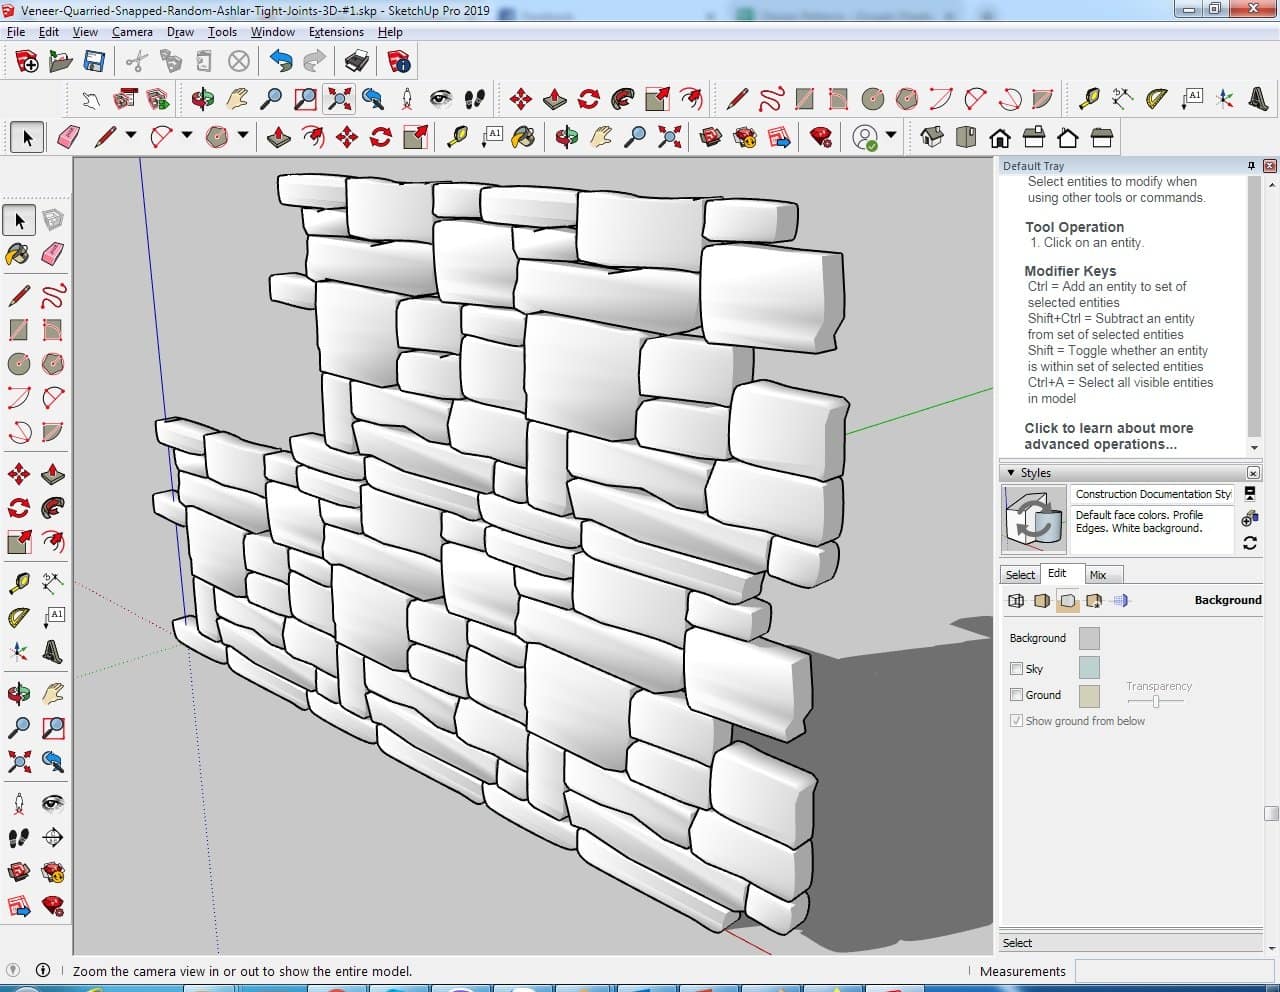Viewport: 1280px width, 992px height.
Task: Collapse the Styles panel triangle
Action: tap(1011, 472)
